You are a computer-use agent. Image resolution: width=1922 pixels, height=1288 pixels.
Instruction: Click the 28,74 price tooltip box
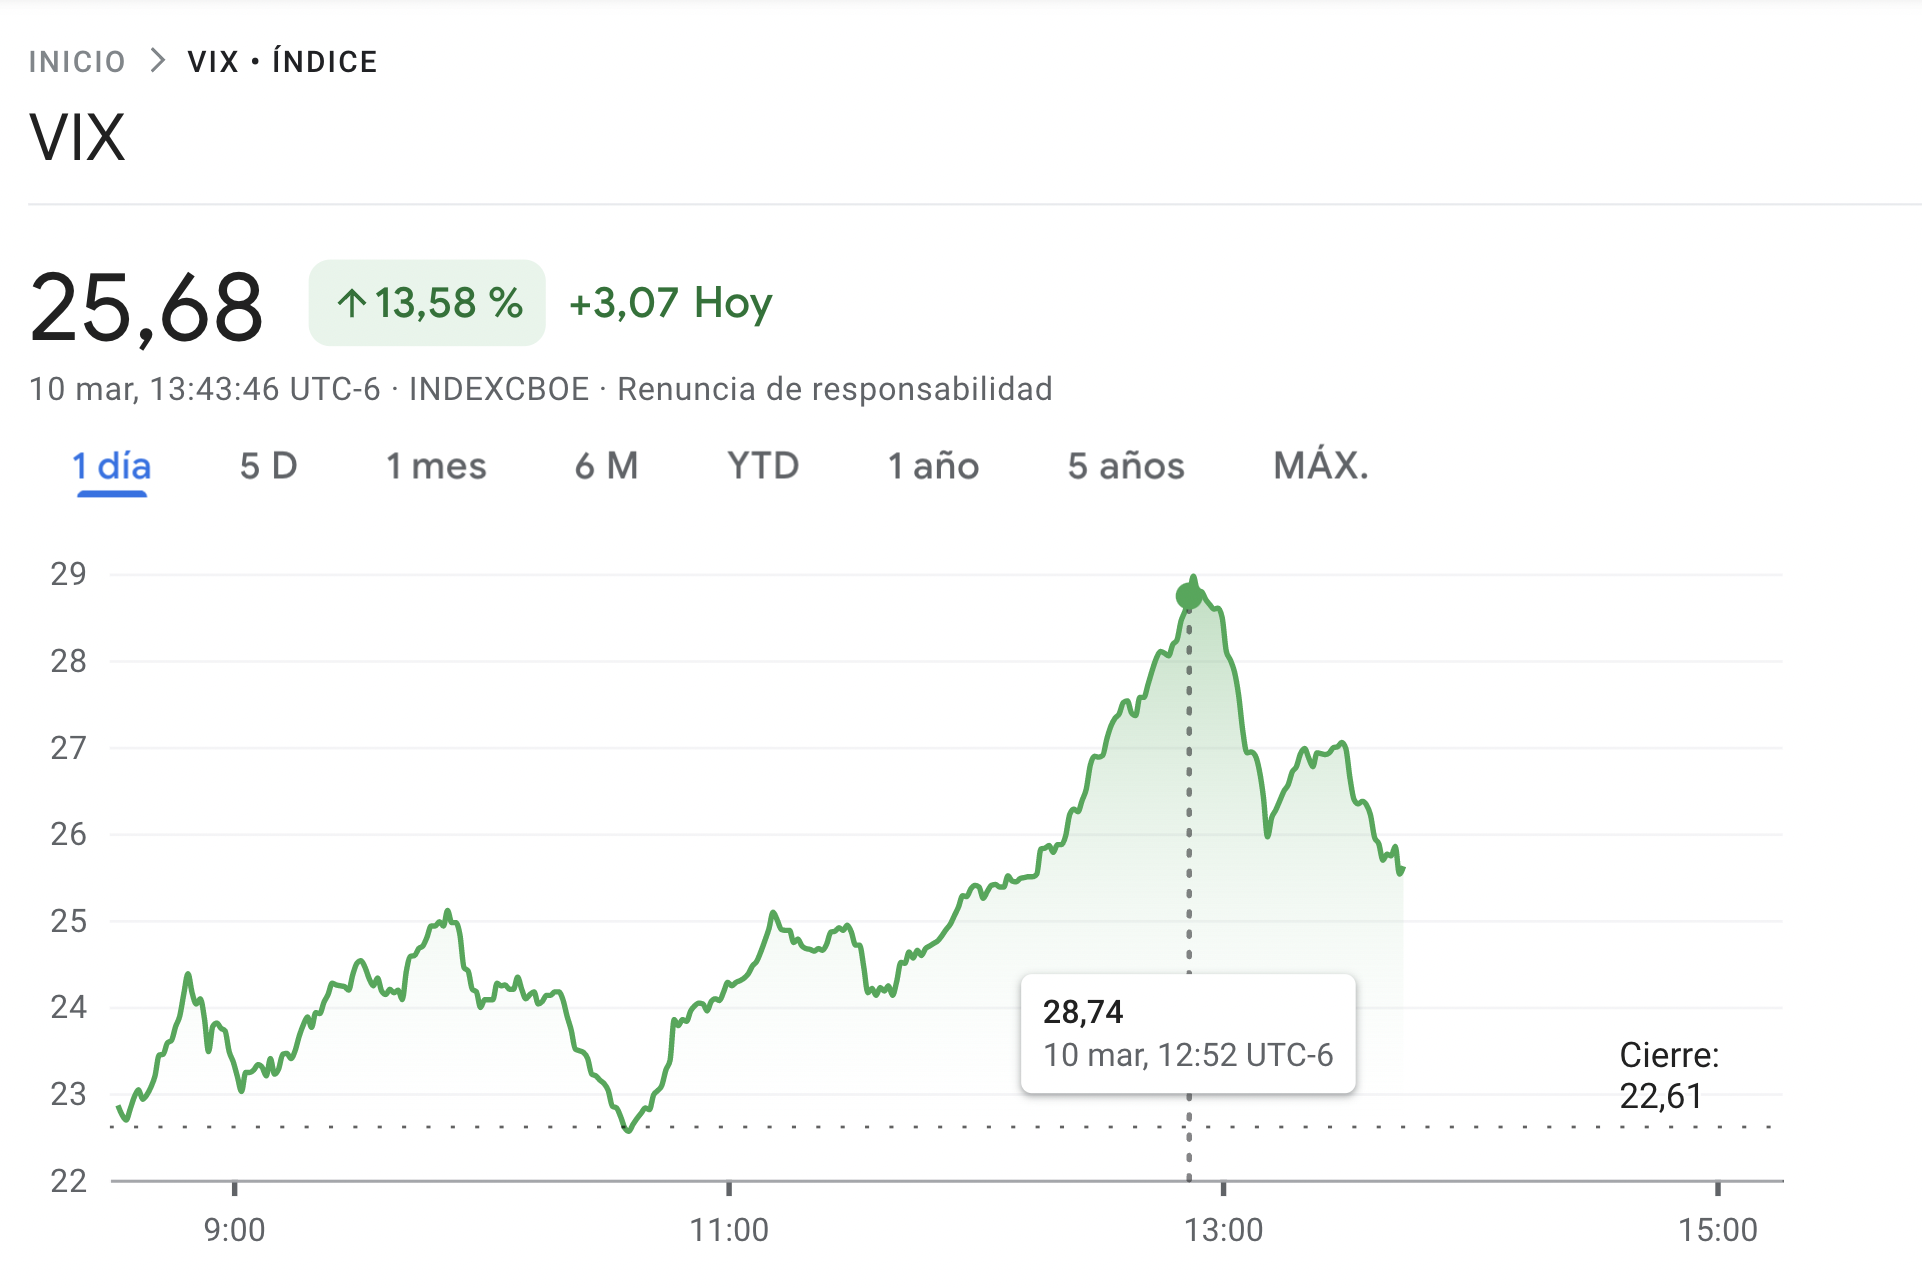pyautogui.click(x=1188, y=1033)
